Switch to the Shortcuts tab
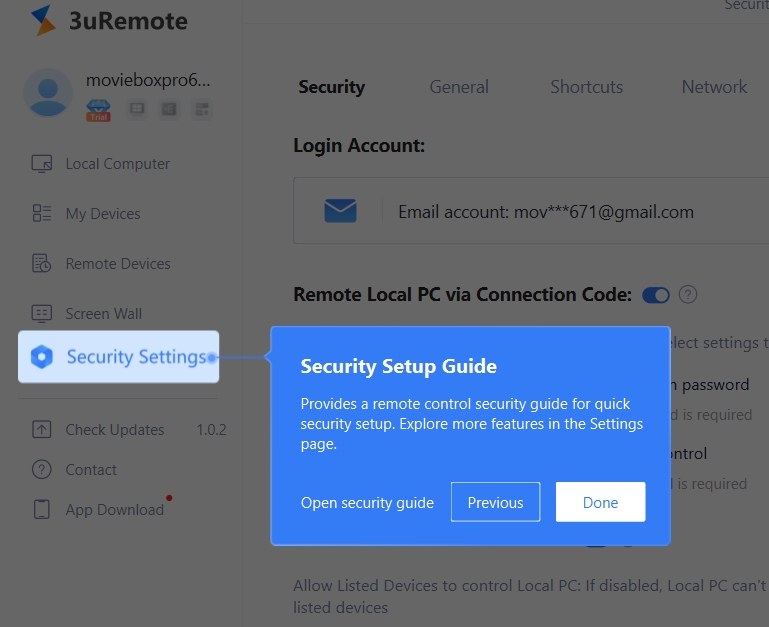769x627 pixels. [x=587, y=87]
